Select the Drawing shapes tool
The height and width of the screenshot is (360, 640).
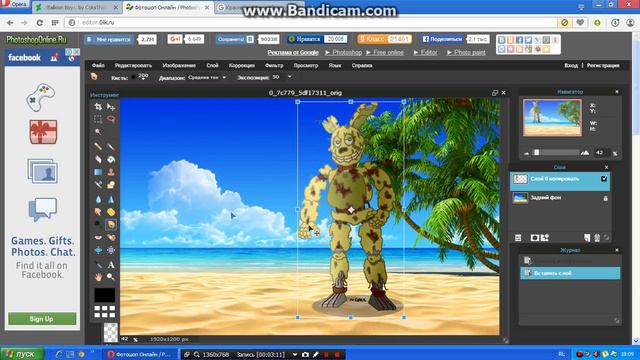(x=111, y=184)
